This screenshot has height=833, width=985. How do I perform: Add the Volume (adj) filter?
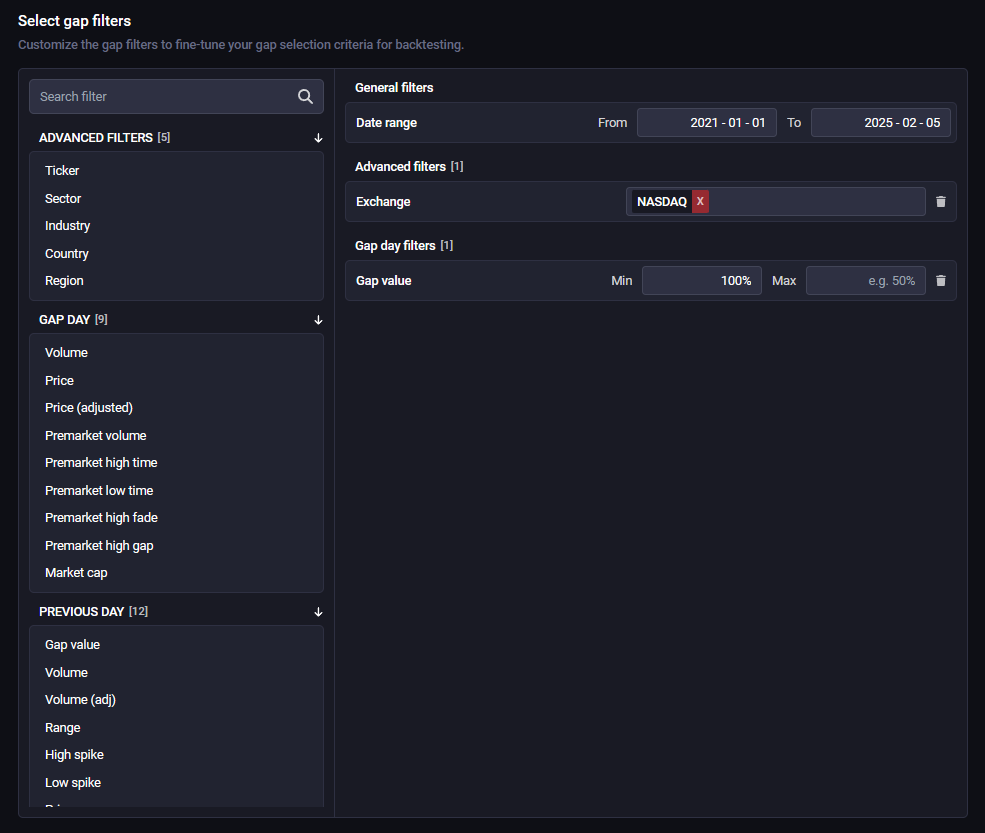point(80,700)
